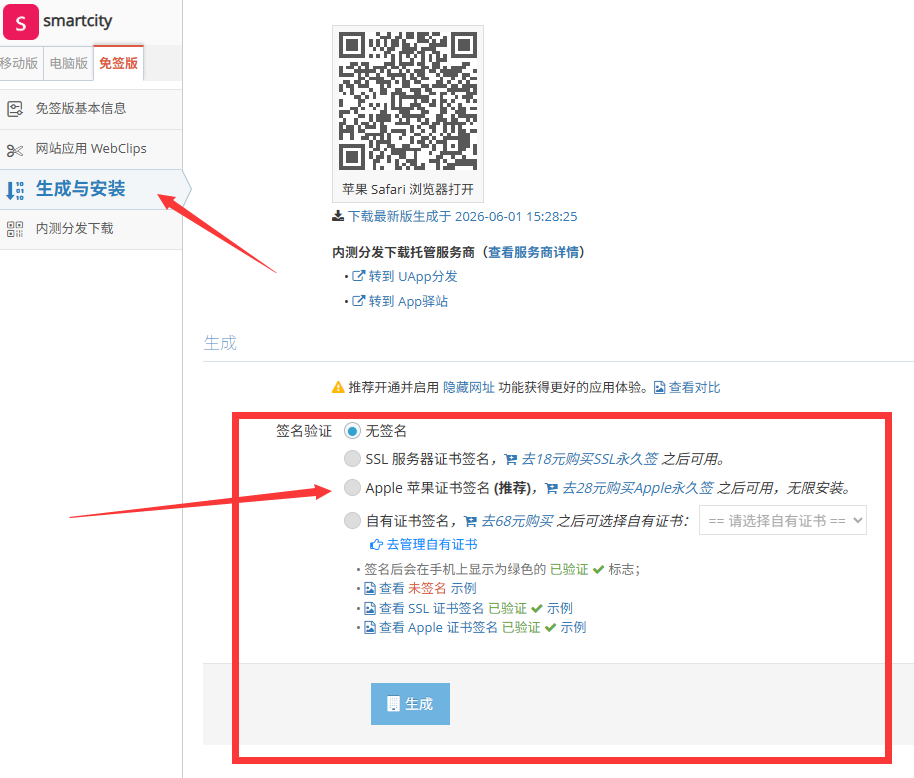This screenshot has width=914, height=778.
Task: Click the 苹果 Safari 浏览器打开 caption
Action: [408, 189]
